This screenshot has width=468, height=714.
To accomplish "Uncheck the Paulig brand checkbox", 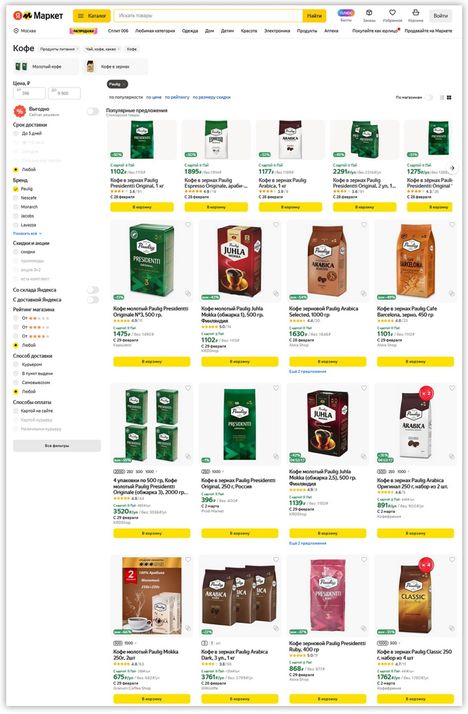I will click(16, 189).
